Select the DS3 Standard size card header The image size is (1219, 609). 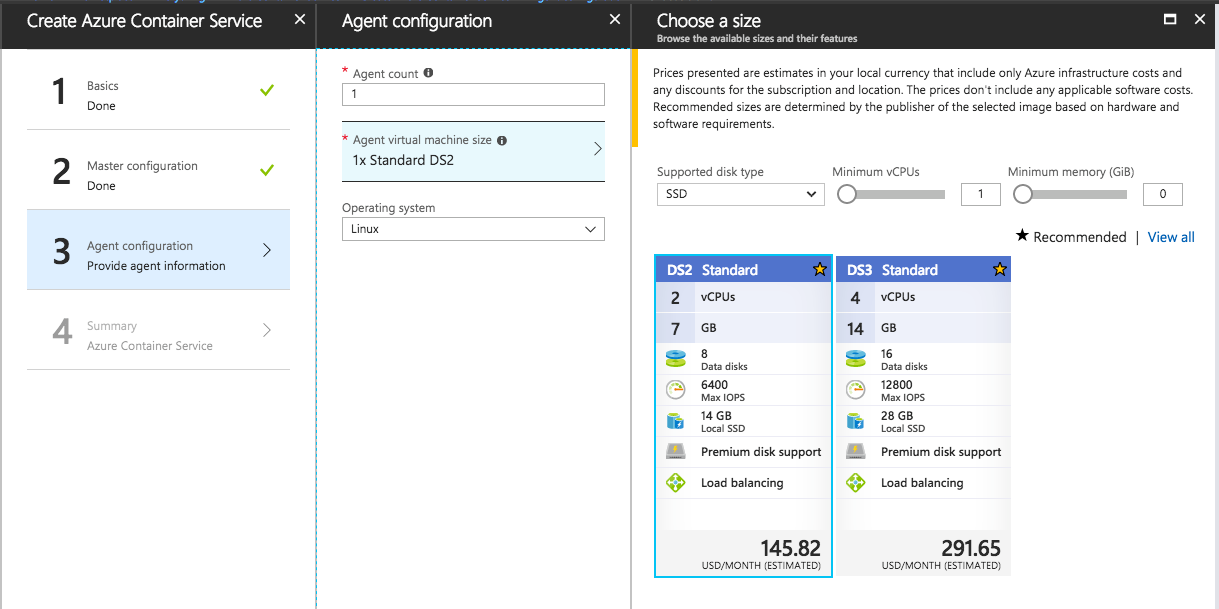tap(923, 269)
